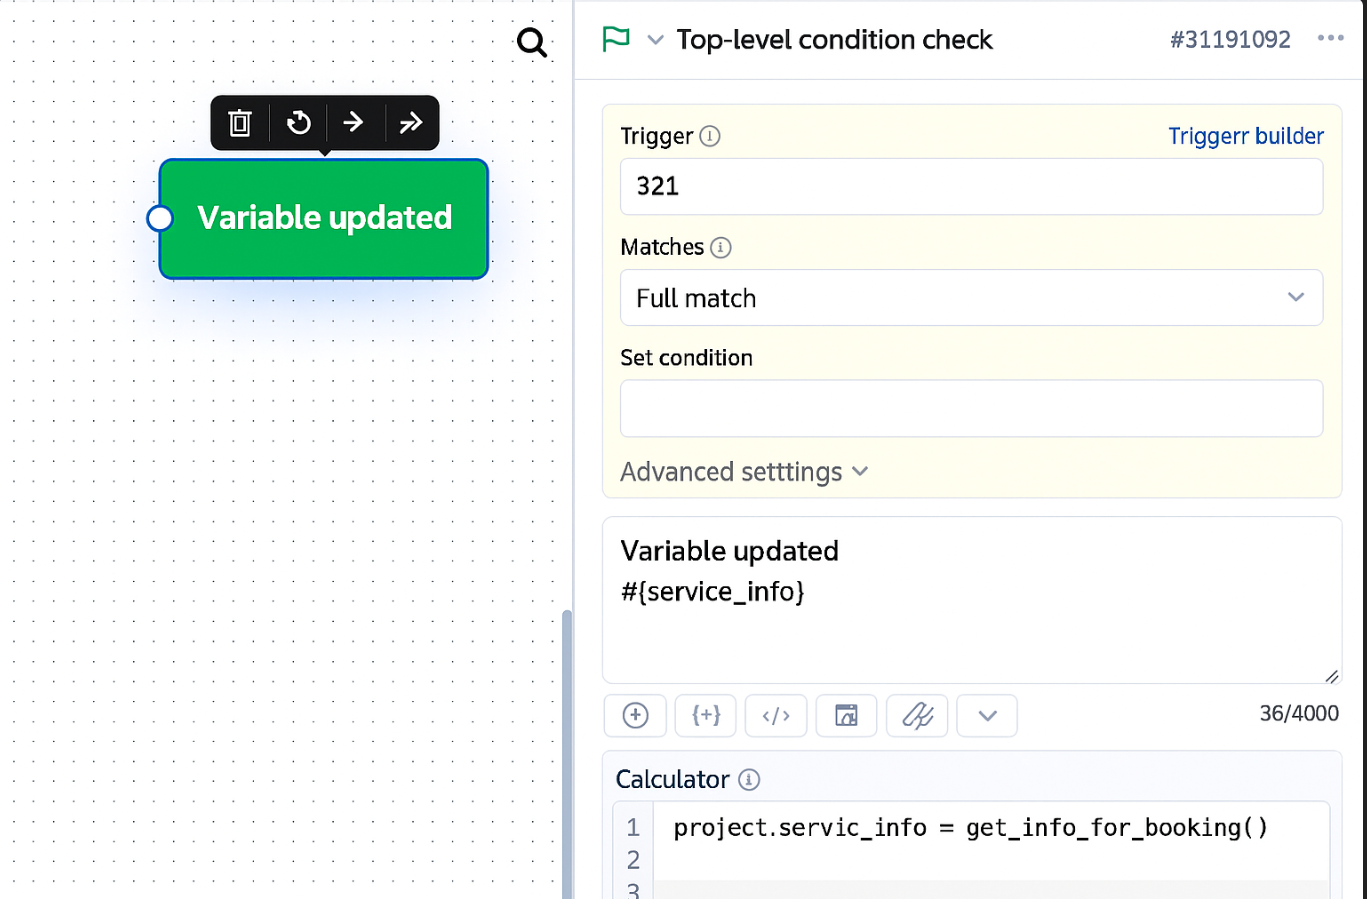
Task: Click the Trigger field containing 321
Action: coord(971,187)
